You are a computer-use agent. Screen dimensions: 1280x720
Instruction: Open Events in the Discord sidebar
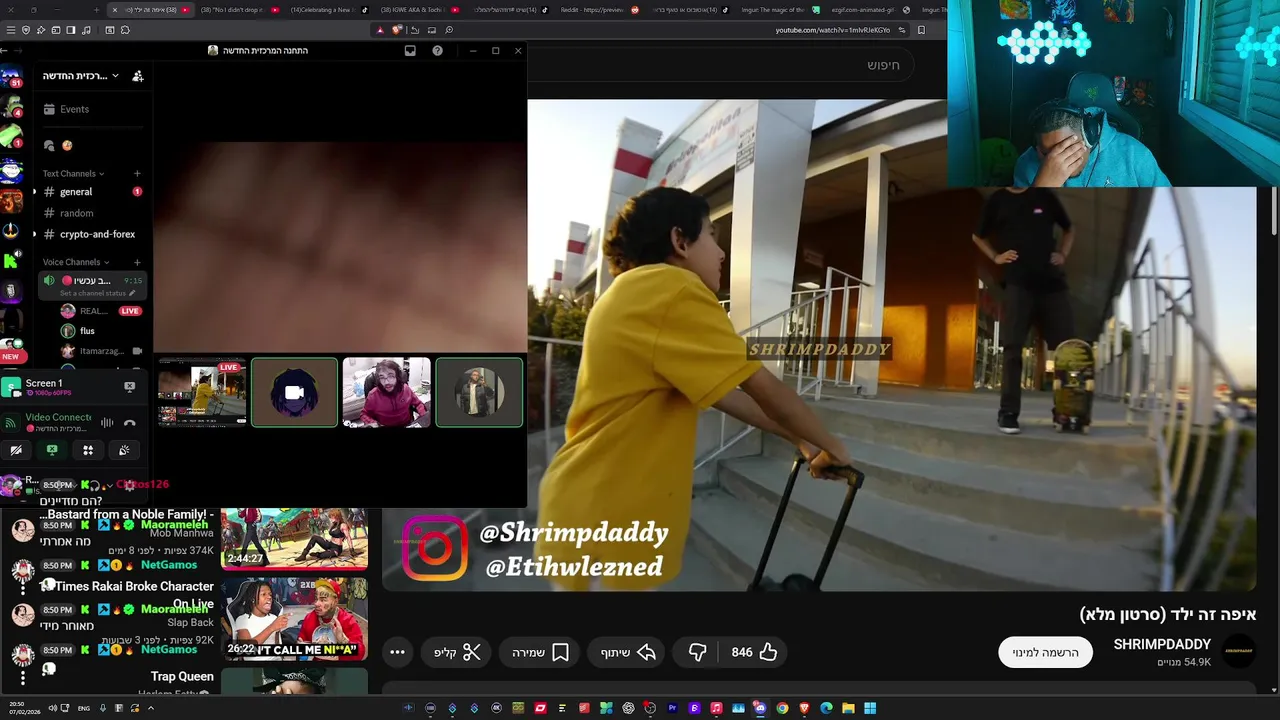pos(74,109)
